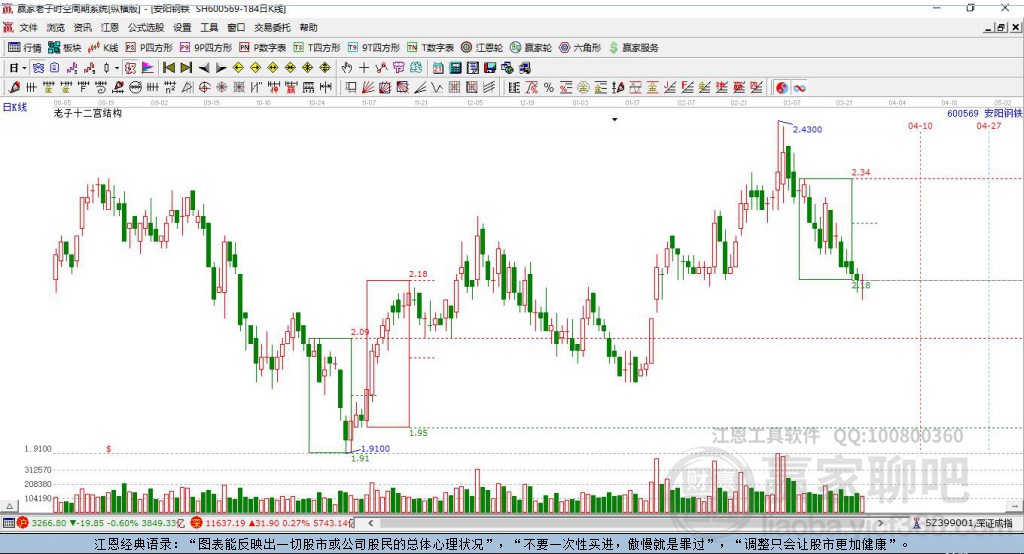Open the T四方形 time square
Image resolution: width=1024 pixels, height=554 pixels.
[x=317, y=48]
